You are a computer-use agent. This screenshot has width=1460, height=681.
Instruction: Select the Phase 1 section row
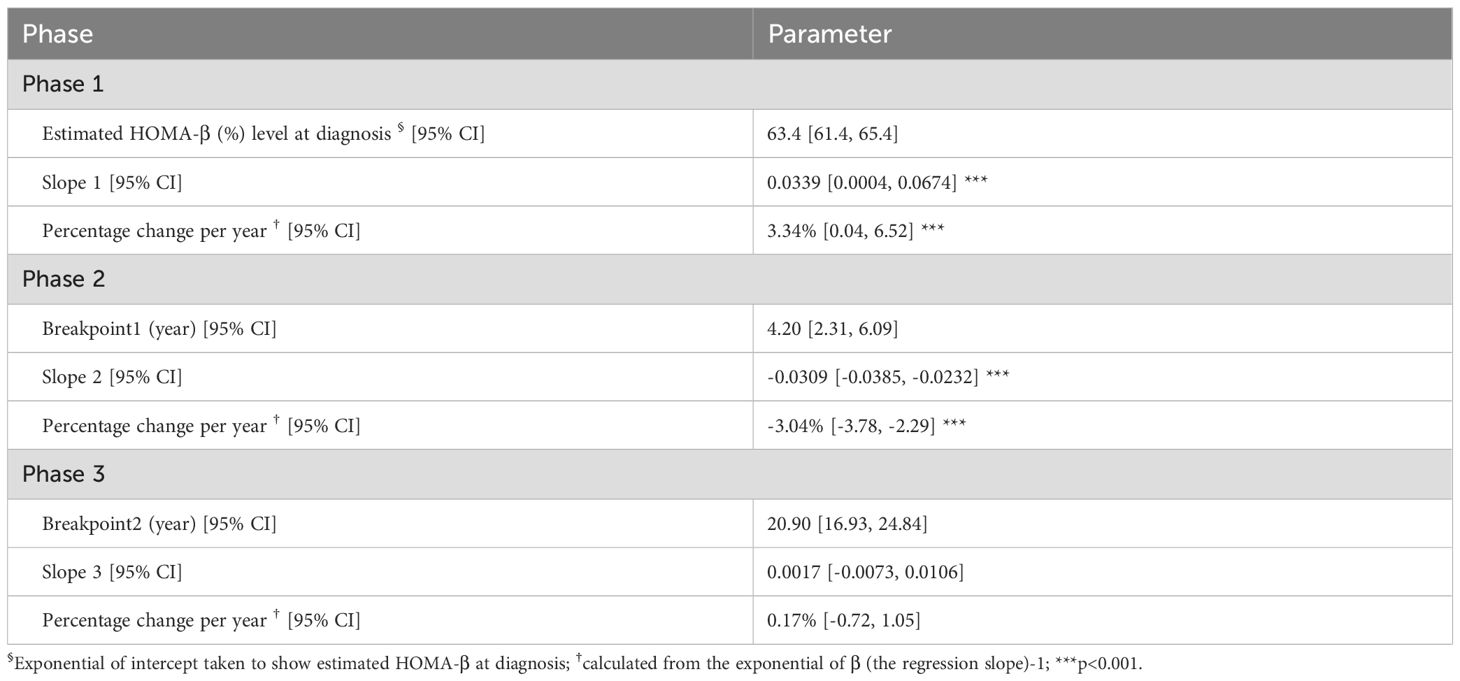point(63,85)
